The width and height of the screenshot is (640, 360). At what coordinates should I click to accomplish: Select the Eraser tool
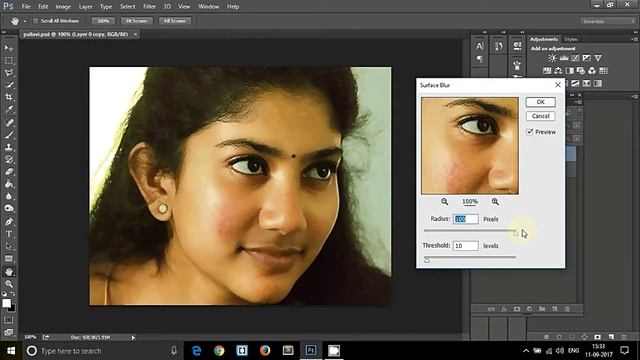(9, 171)
